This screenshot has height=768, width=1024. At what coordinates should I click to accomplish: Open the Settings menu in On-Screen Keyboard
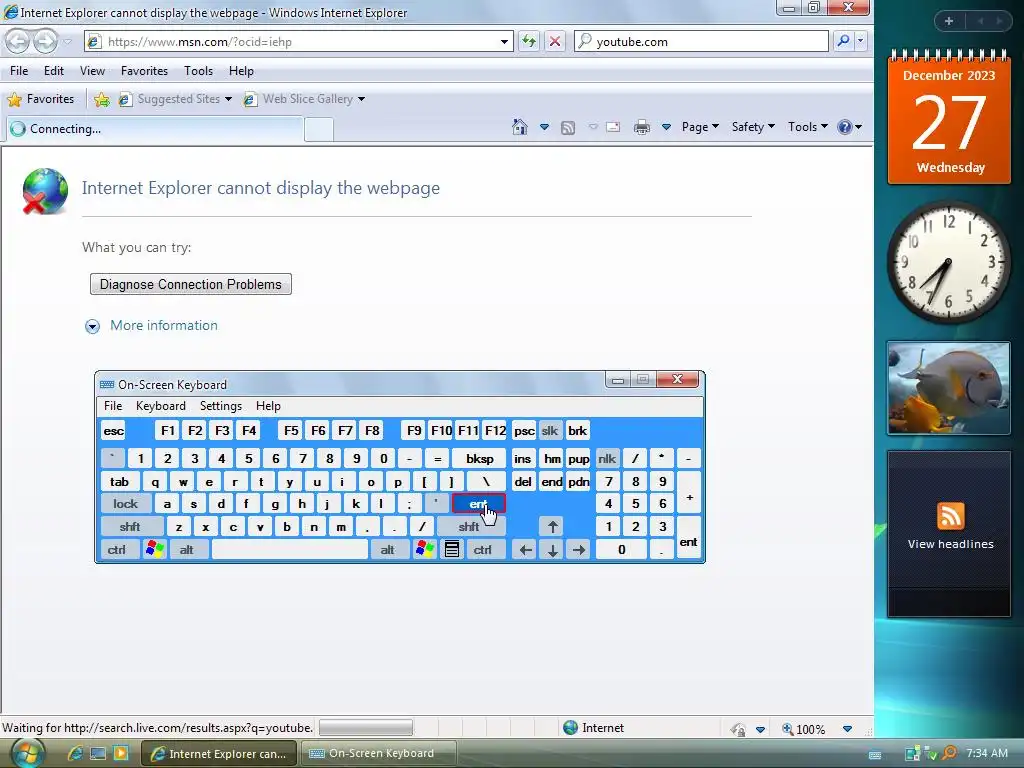(x=221, y=406)
